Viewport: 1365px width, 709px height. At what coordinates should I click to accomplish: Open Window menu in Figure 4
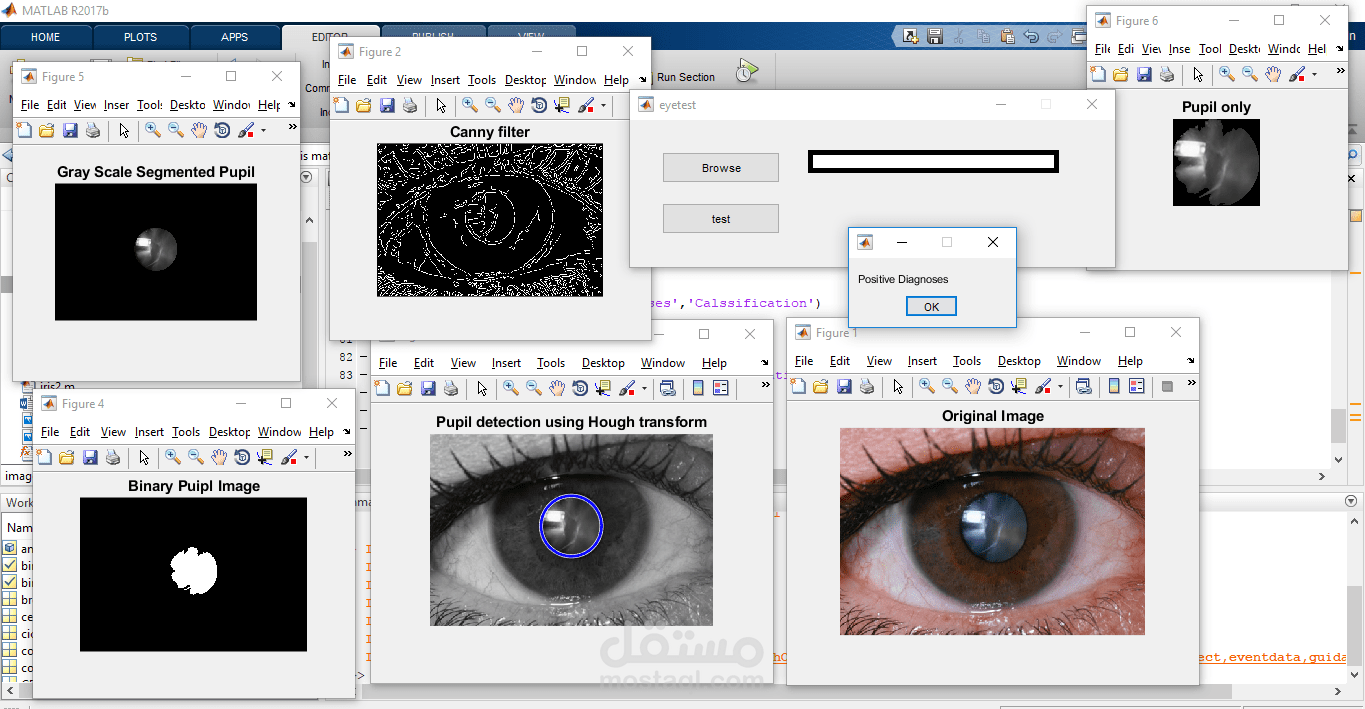point(279,432)
